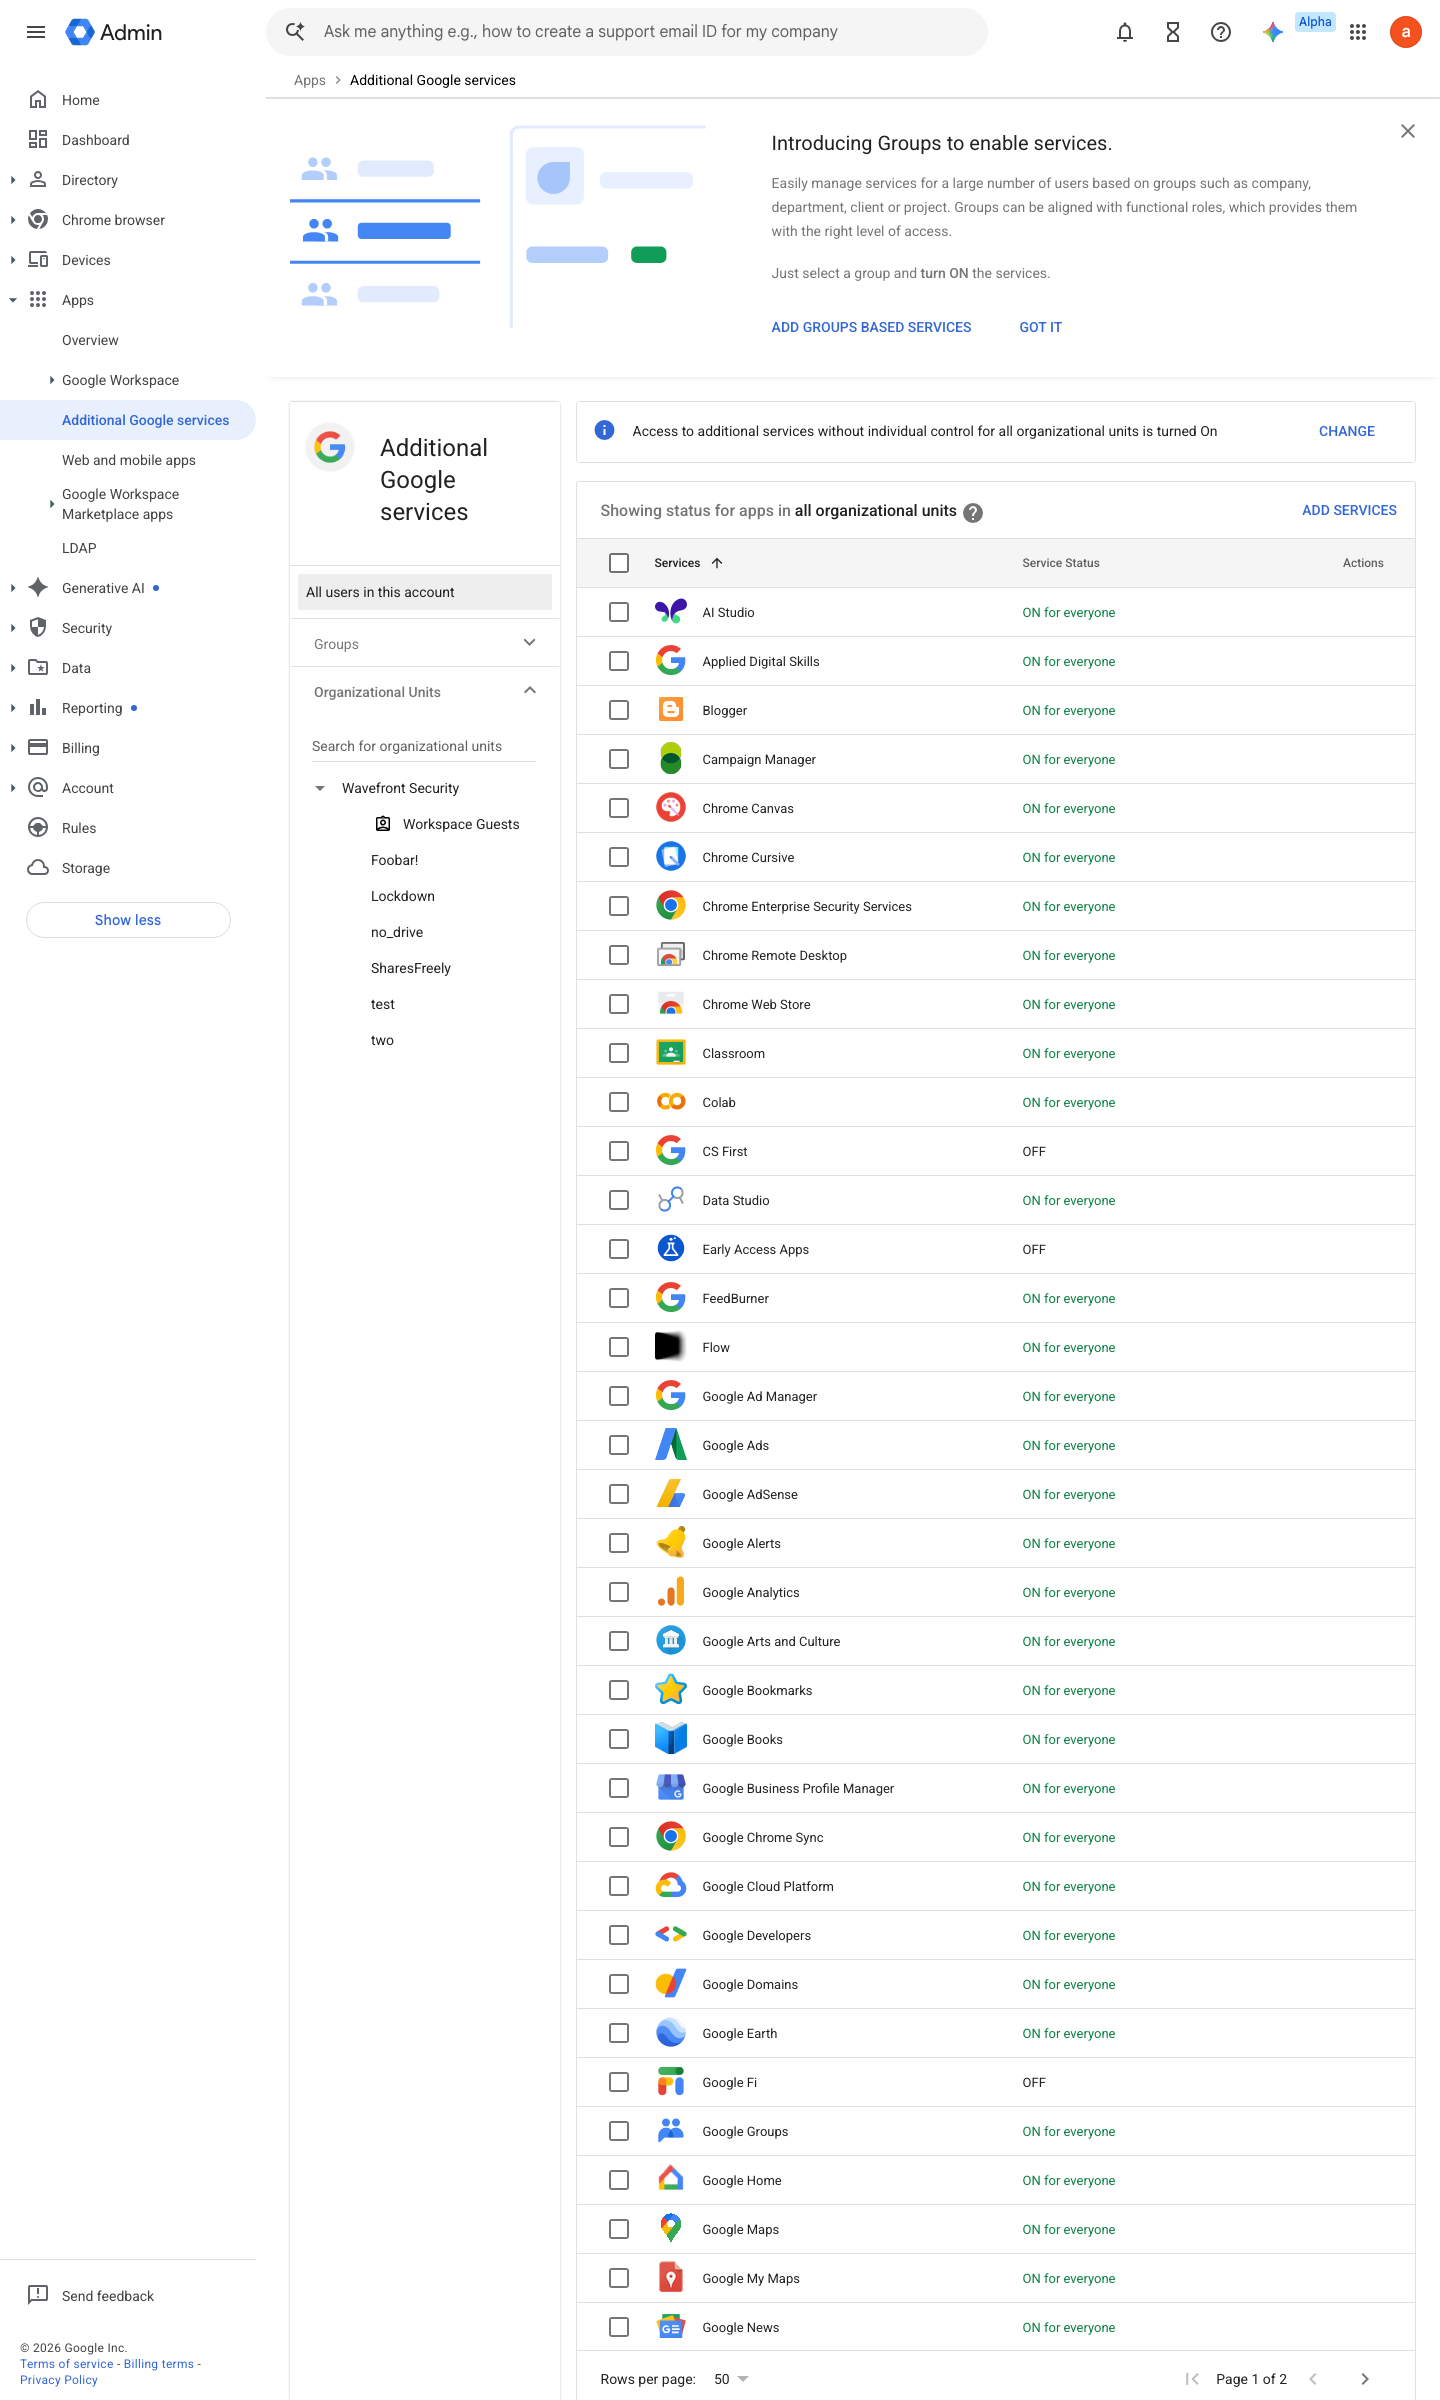Select the Chrome Web Store checkbox

619,1004
